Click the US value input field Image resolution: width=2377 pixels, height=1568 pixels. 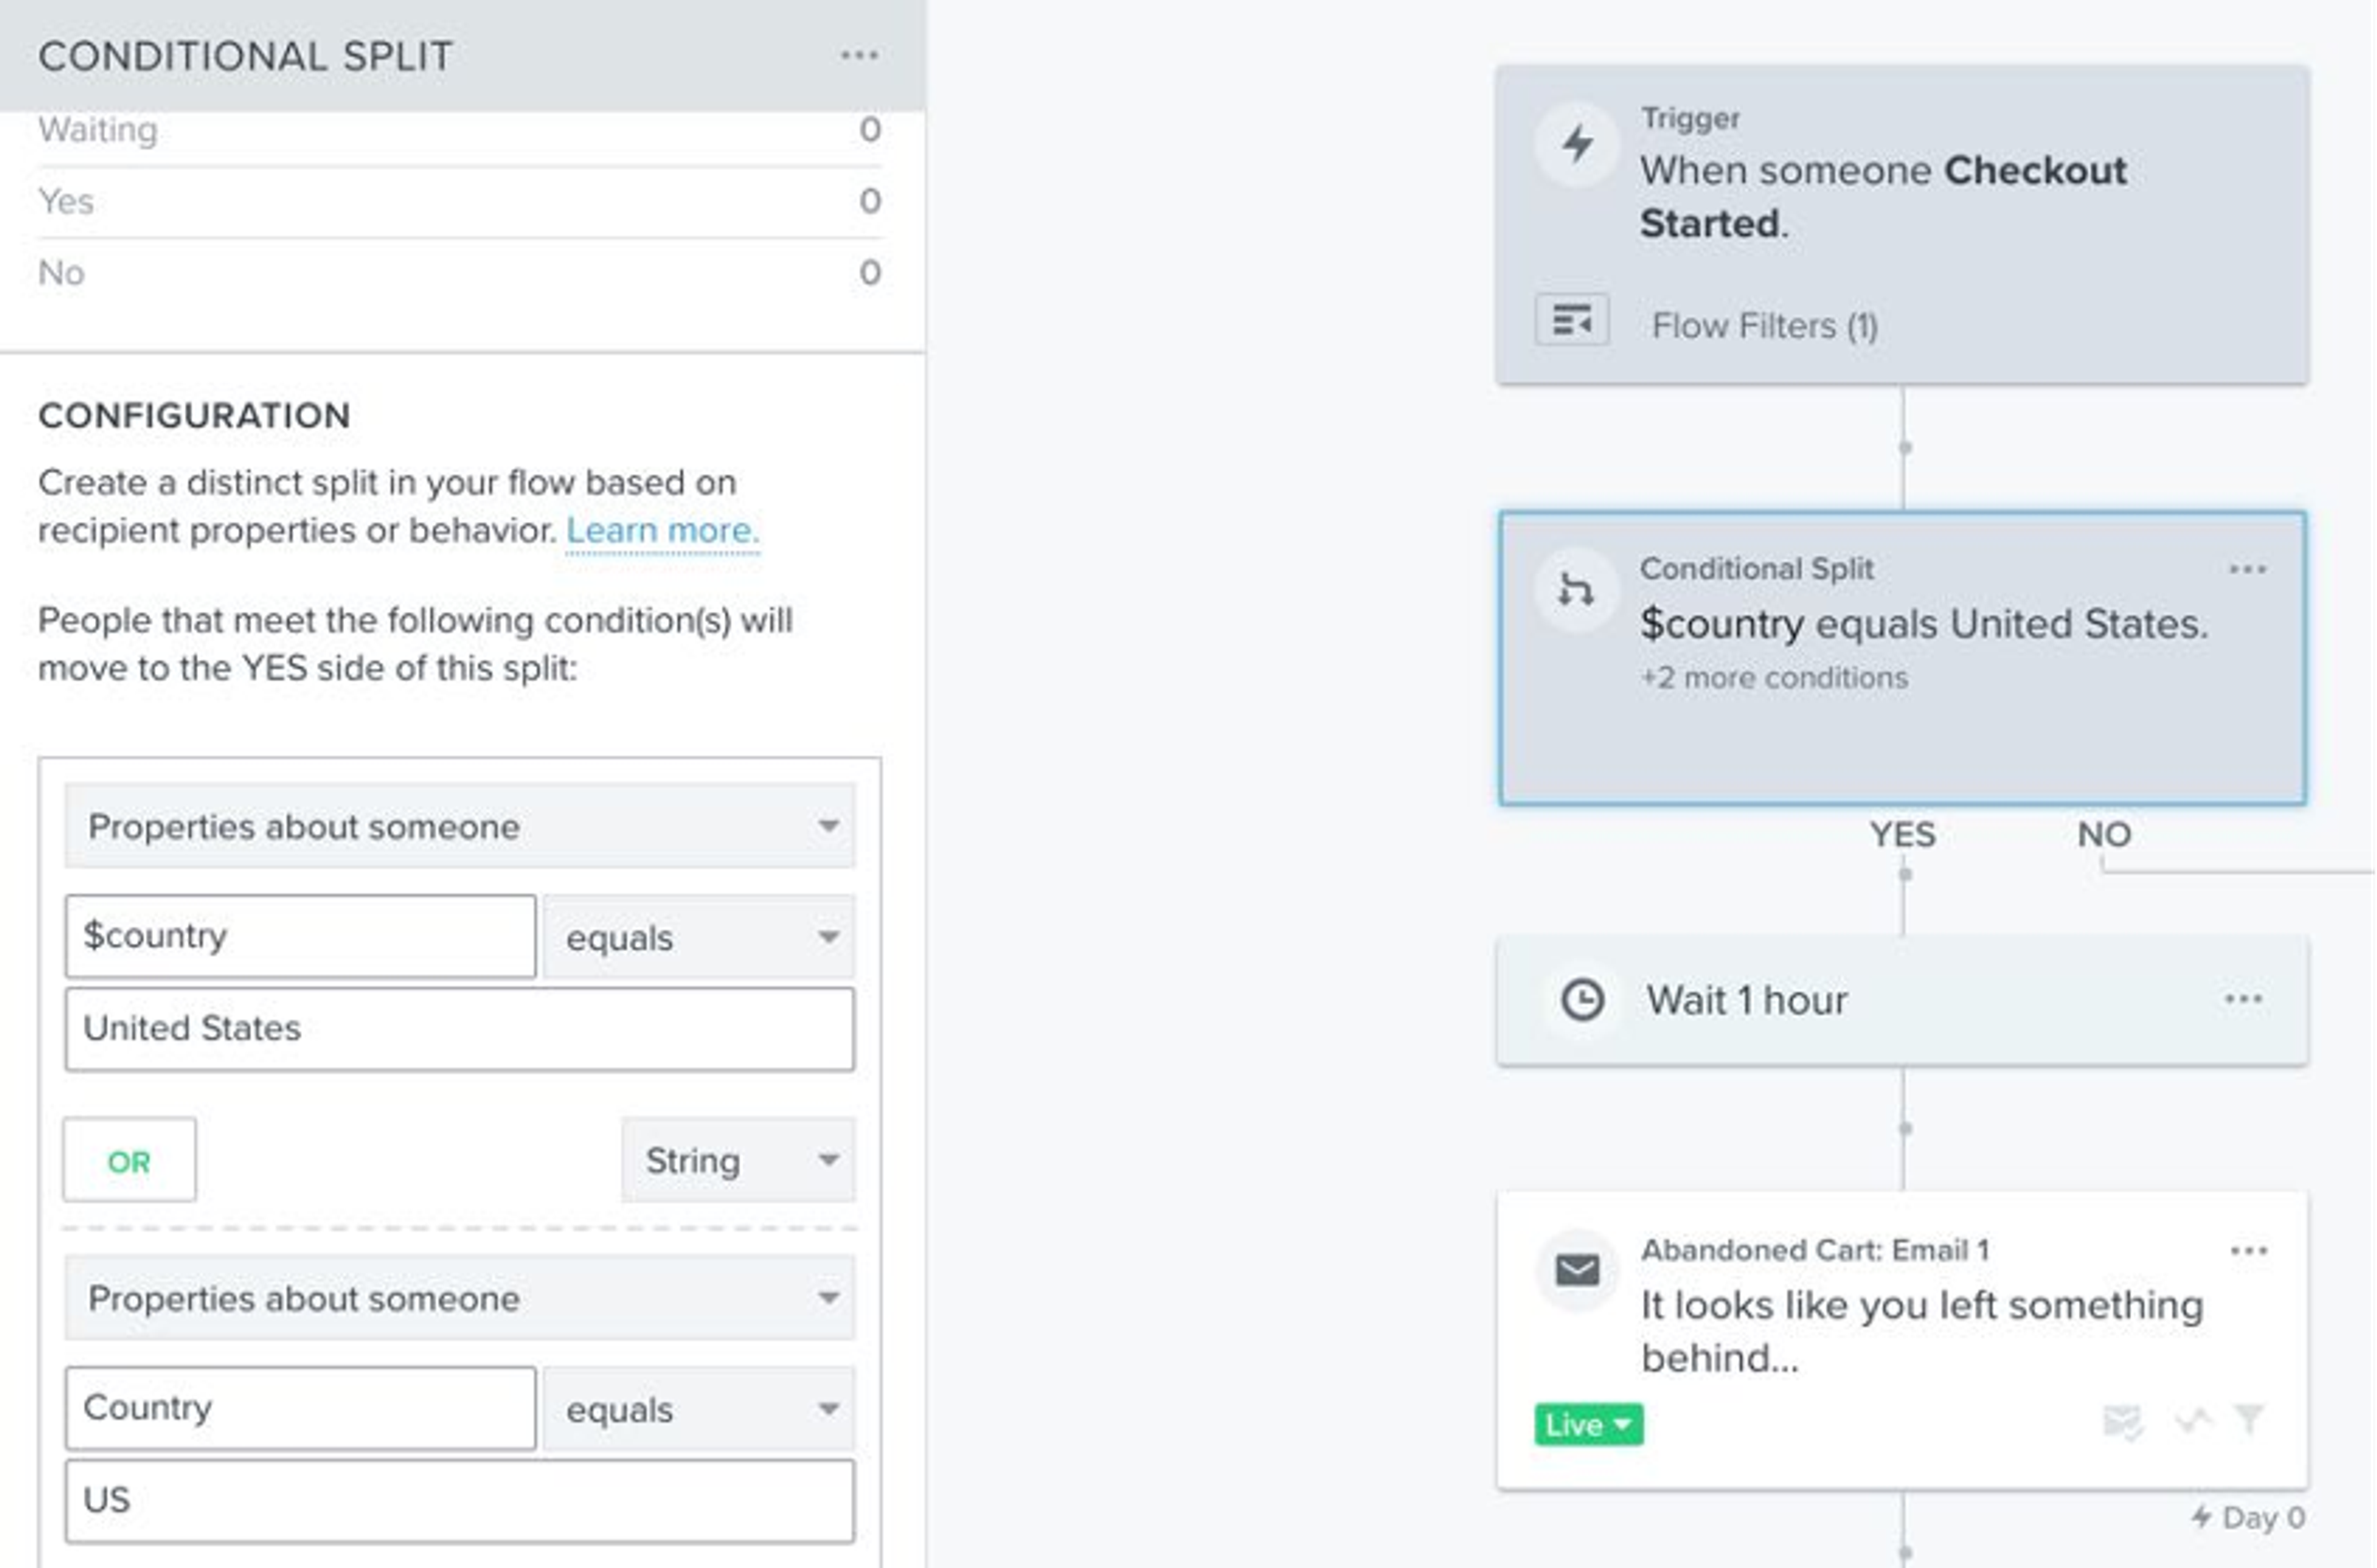(x=460, y=1500)
